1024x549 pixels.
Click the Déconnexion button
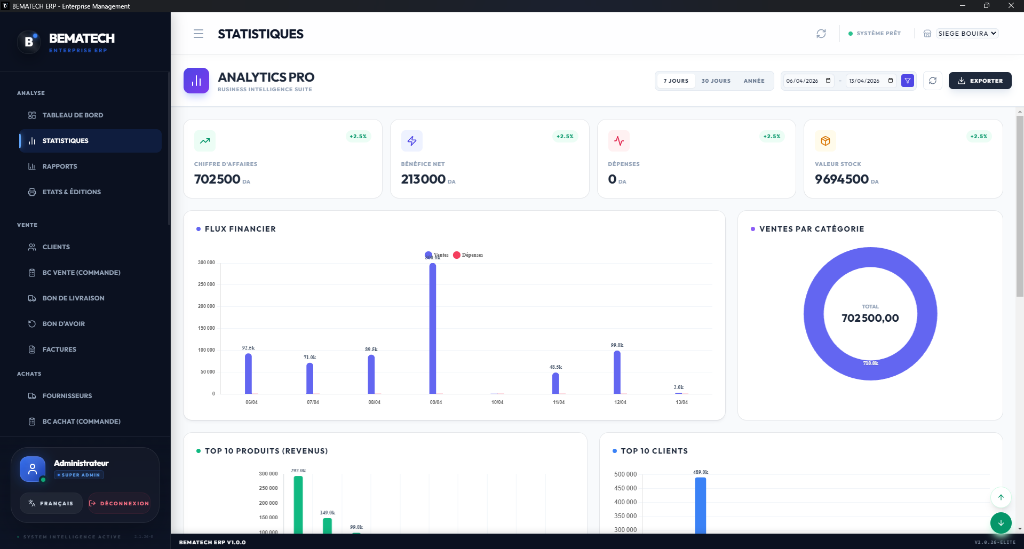click(x=119, y=503)
